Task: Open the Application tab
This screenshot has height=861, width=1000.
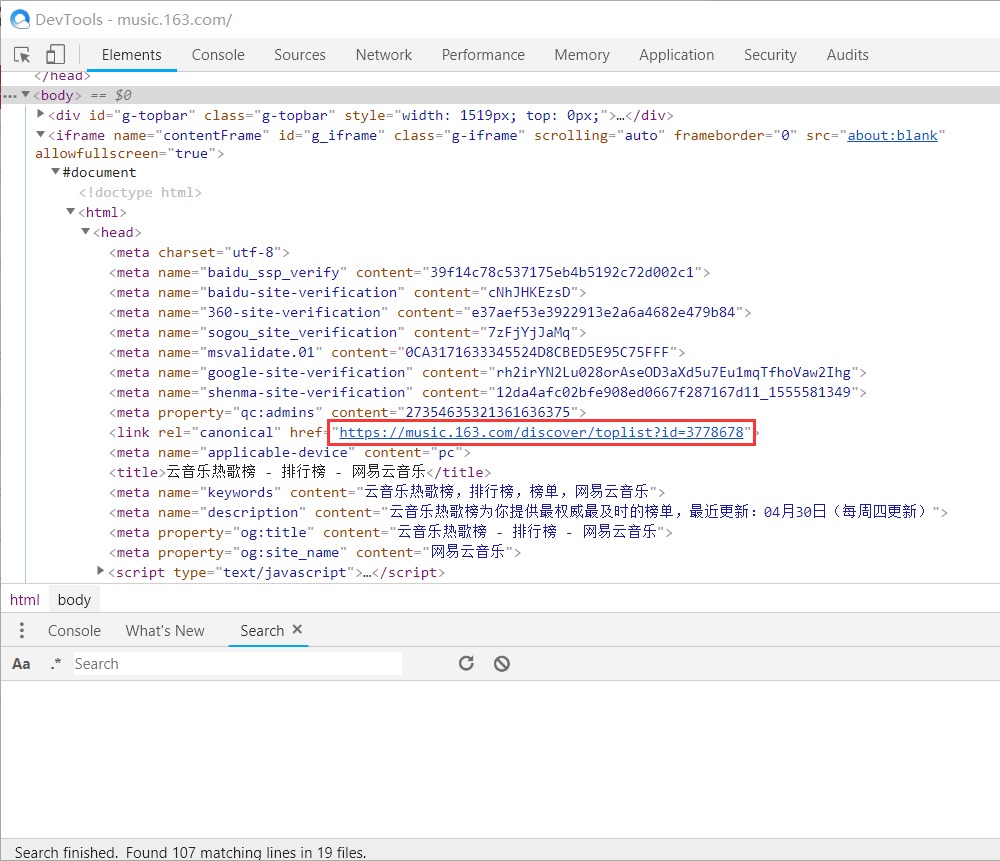Action: pos(677,55)
